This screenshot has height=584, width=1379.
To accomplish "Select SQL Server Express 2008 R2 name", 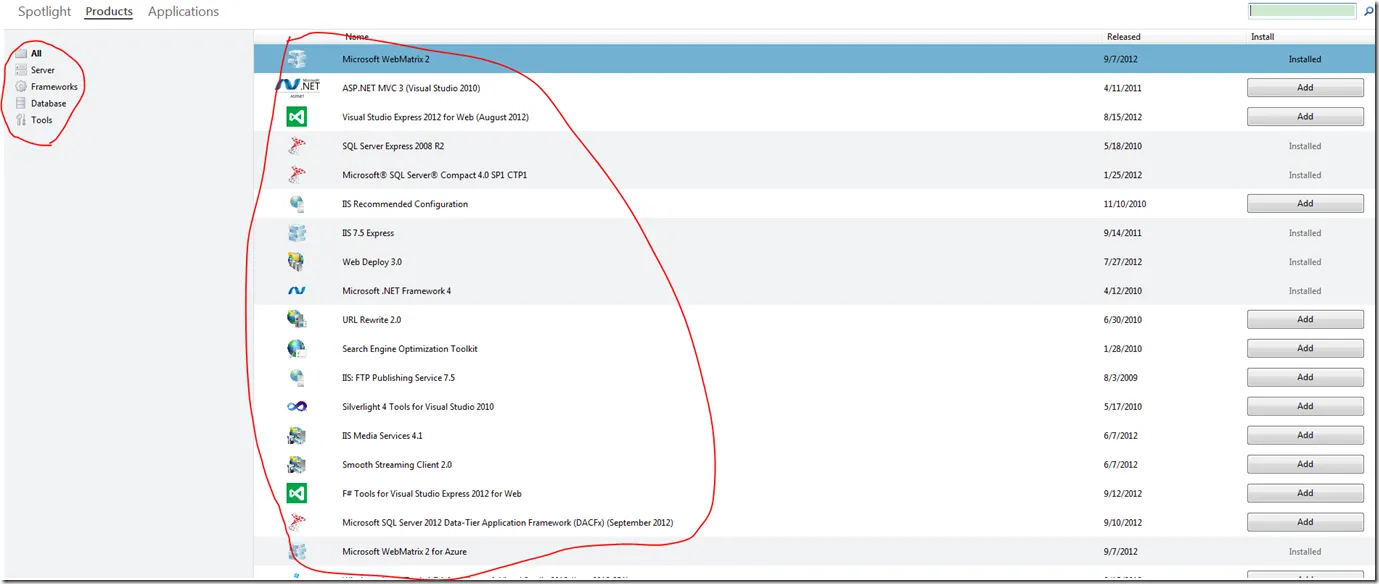I will coord(393,146).
